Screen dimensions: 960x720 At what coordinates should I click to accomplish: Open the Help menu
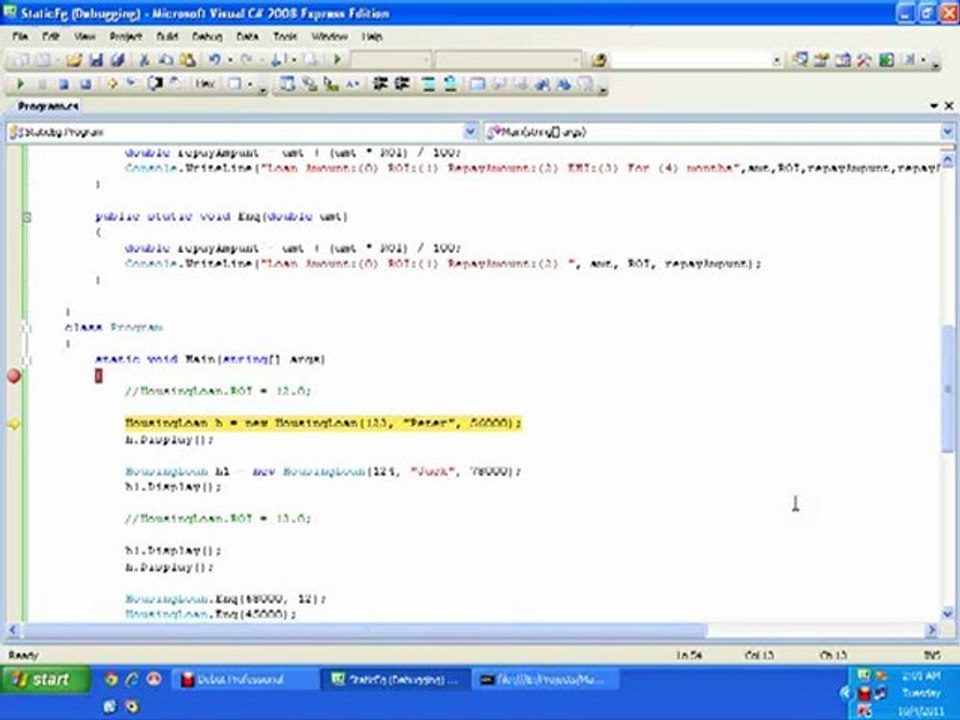[372, 37]
